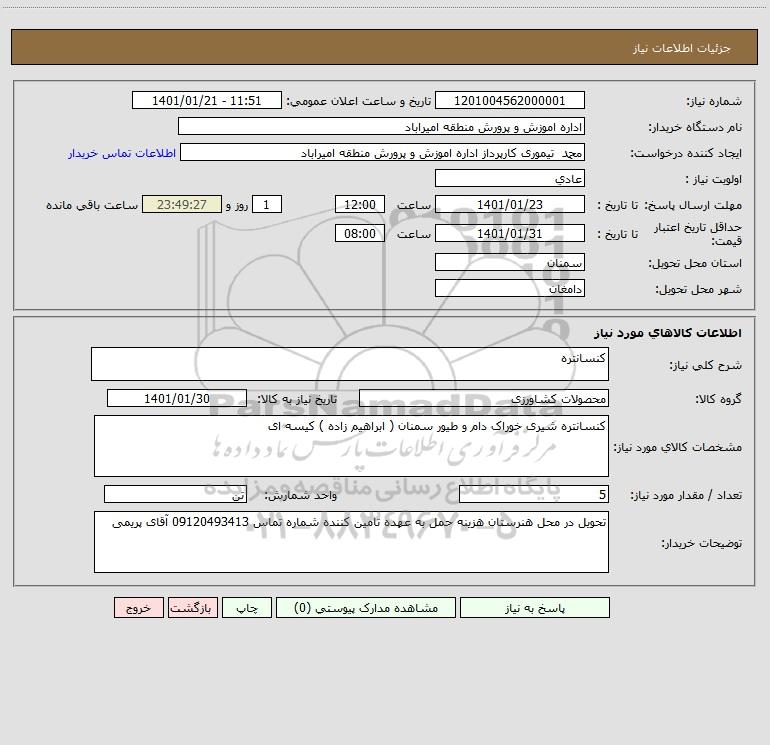The image size is (770, 745).
Task: Click the توضیحات خریدار text area
Action: [351, 542]
